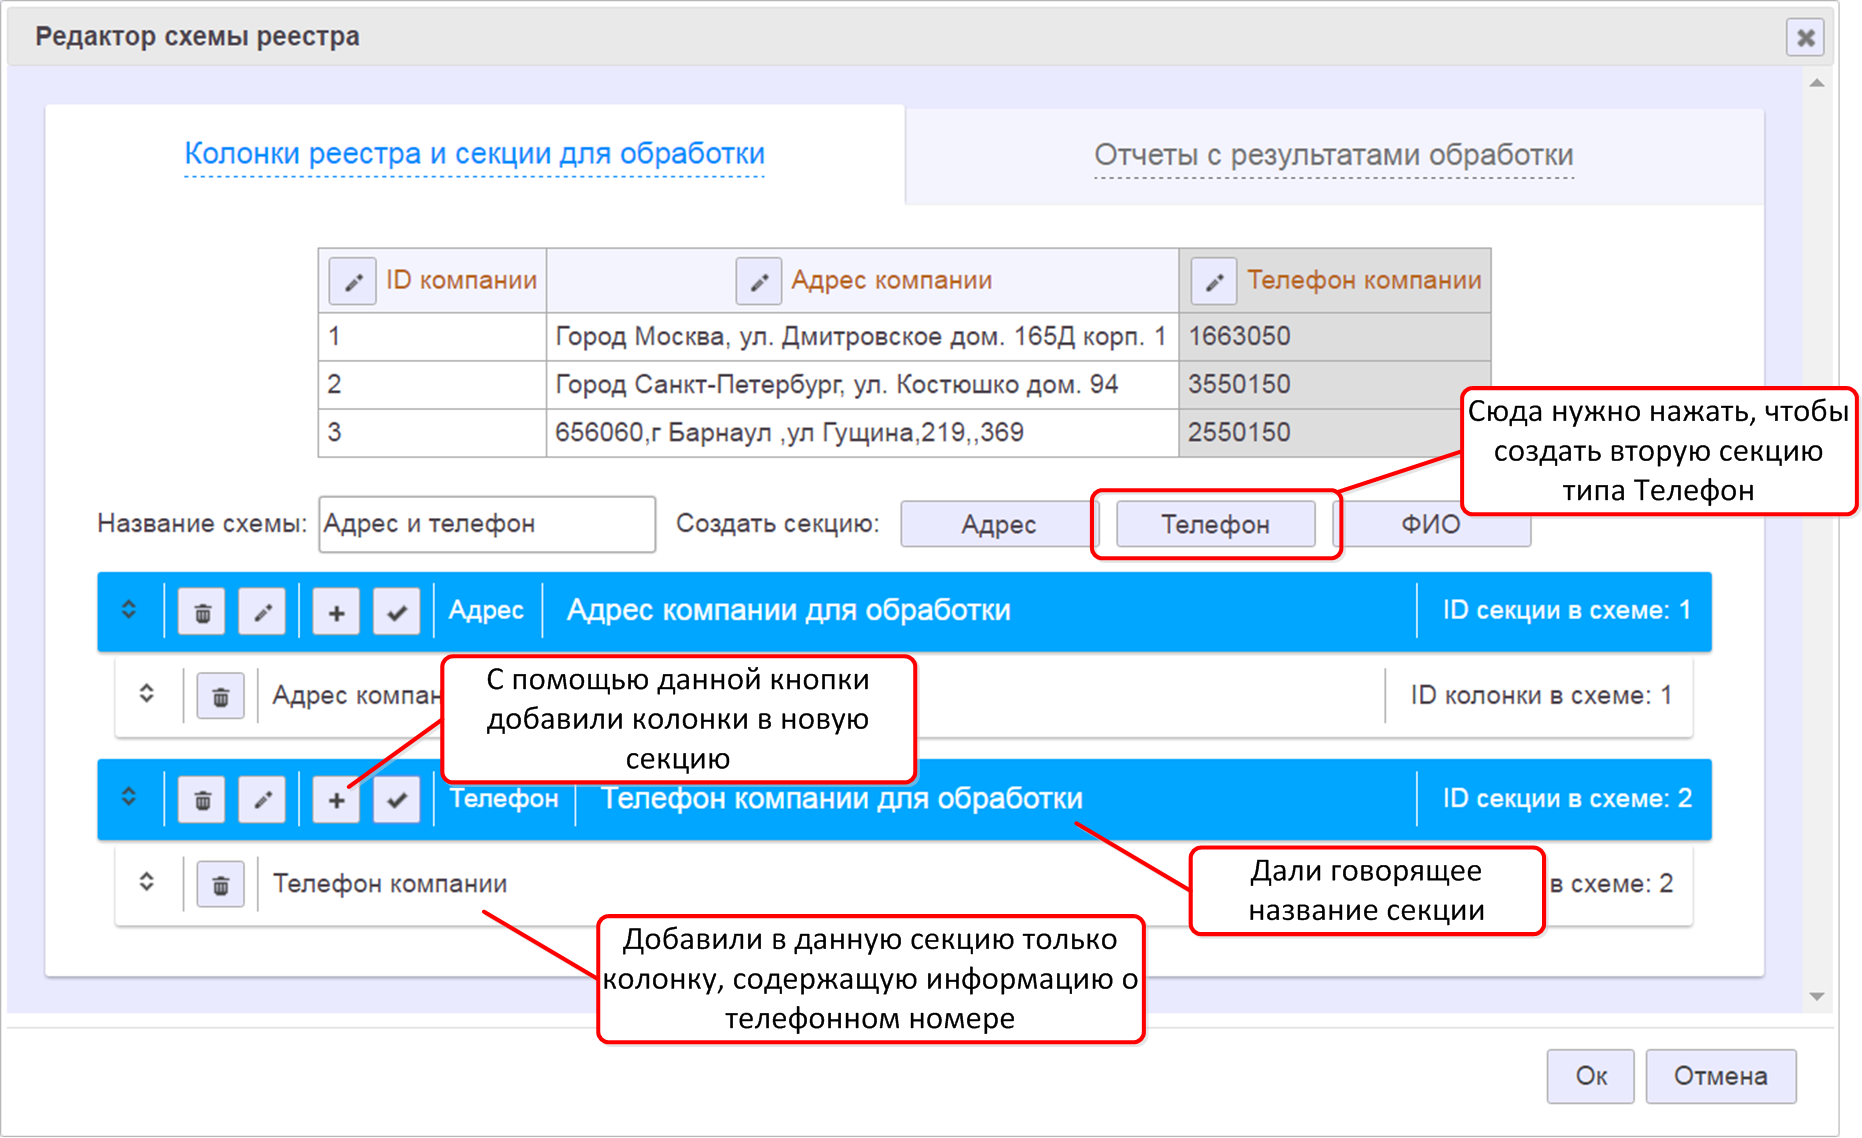Viewport: 1862px width, 1138px height.
Task: Select cell 656060,г Барнаул
Action: (862, 433)
